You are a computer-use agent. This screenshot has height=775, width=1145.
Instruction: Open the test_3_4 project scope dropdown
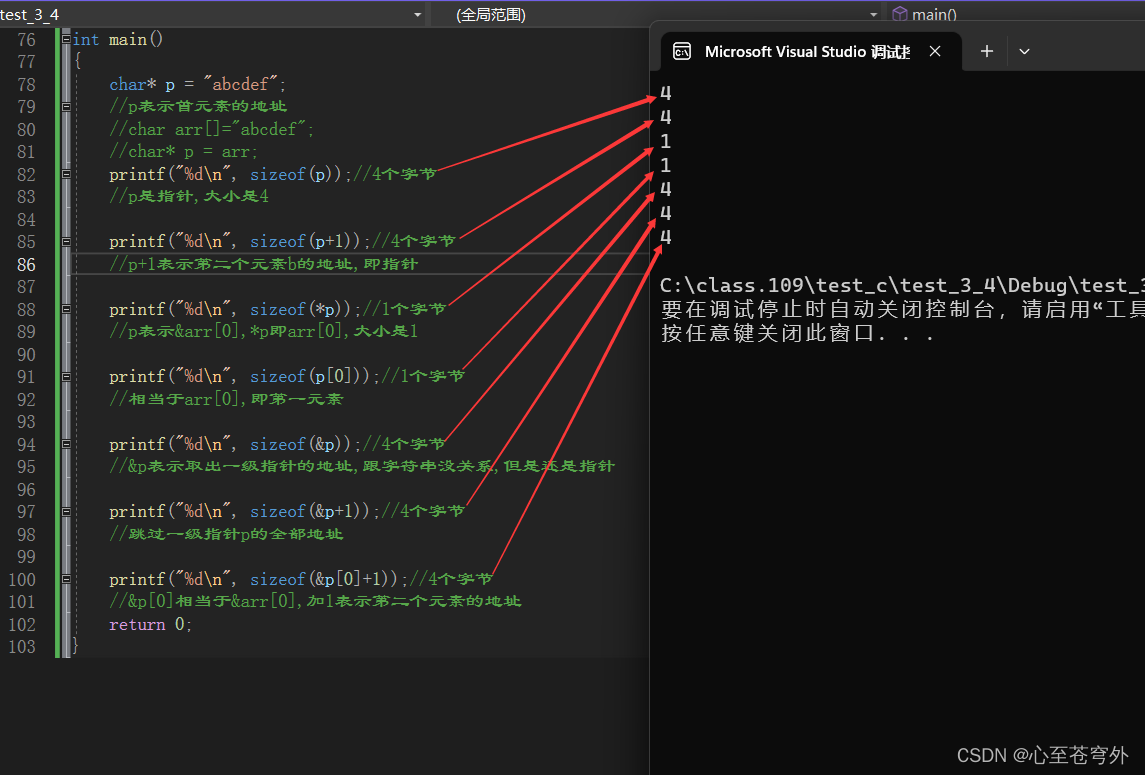click(x=212, y=15)
